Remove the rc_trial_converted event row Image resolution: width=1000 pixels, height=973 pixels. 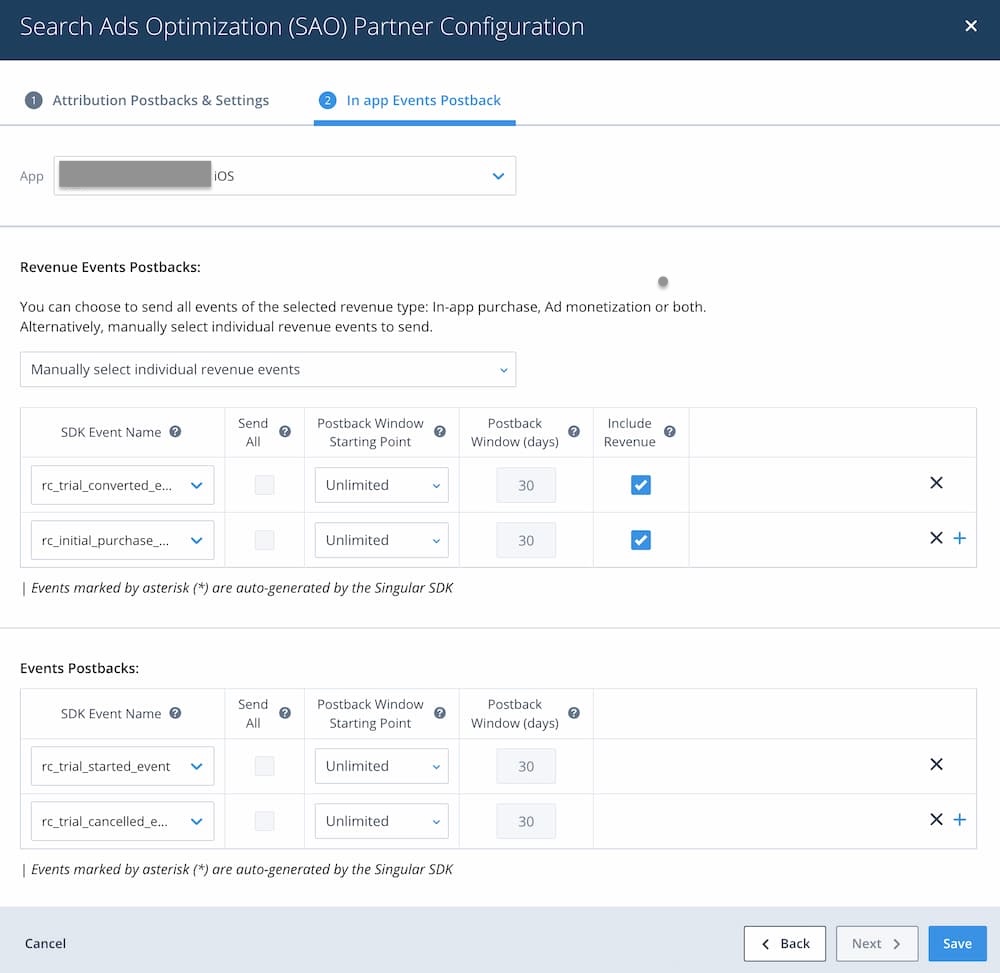point(936,483)
